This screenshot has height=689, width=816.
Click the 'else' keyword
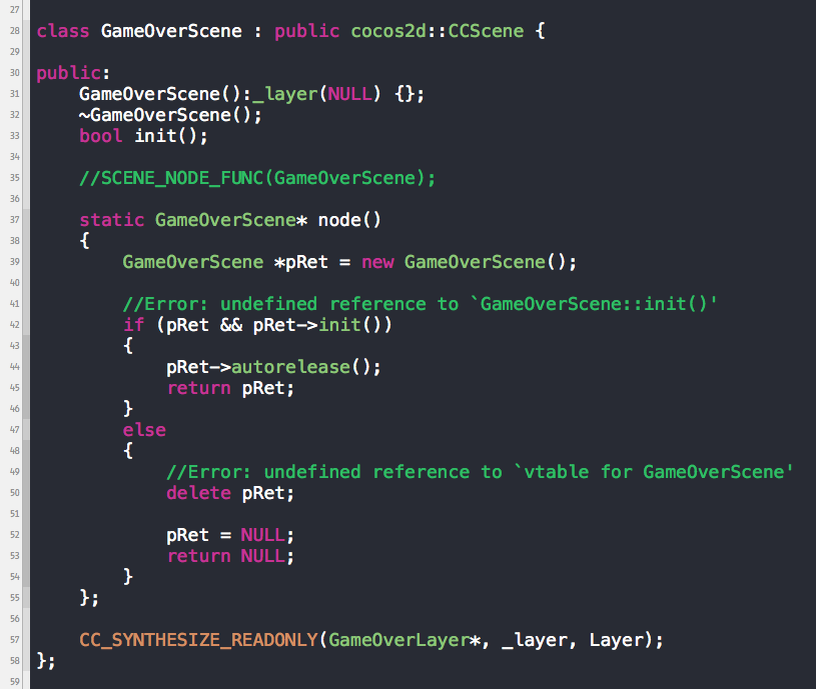pyautogui.click(x=144, y=430)
